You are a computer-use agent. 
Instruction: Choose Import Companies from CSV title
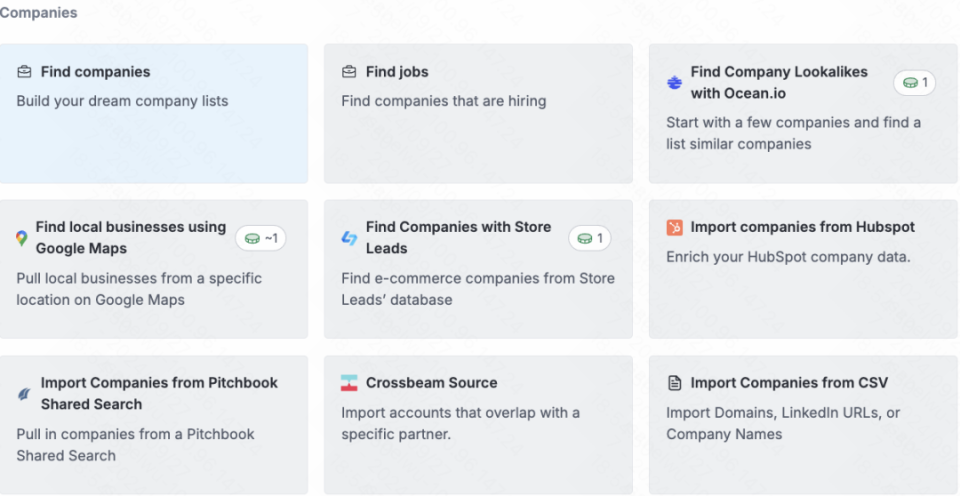(789, 383)
